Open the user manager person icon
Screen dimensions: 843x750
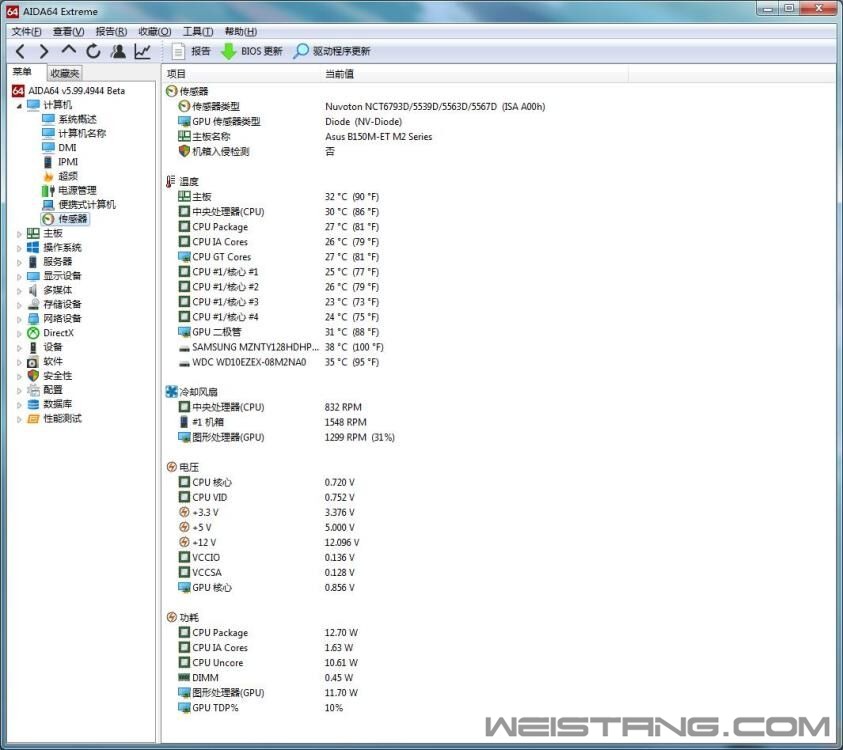point(118,52)
